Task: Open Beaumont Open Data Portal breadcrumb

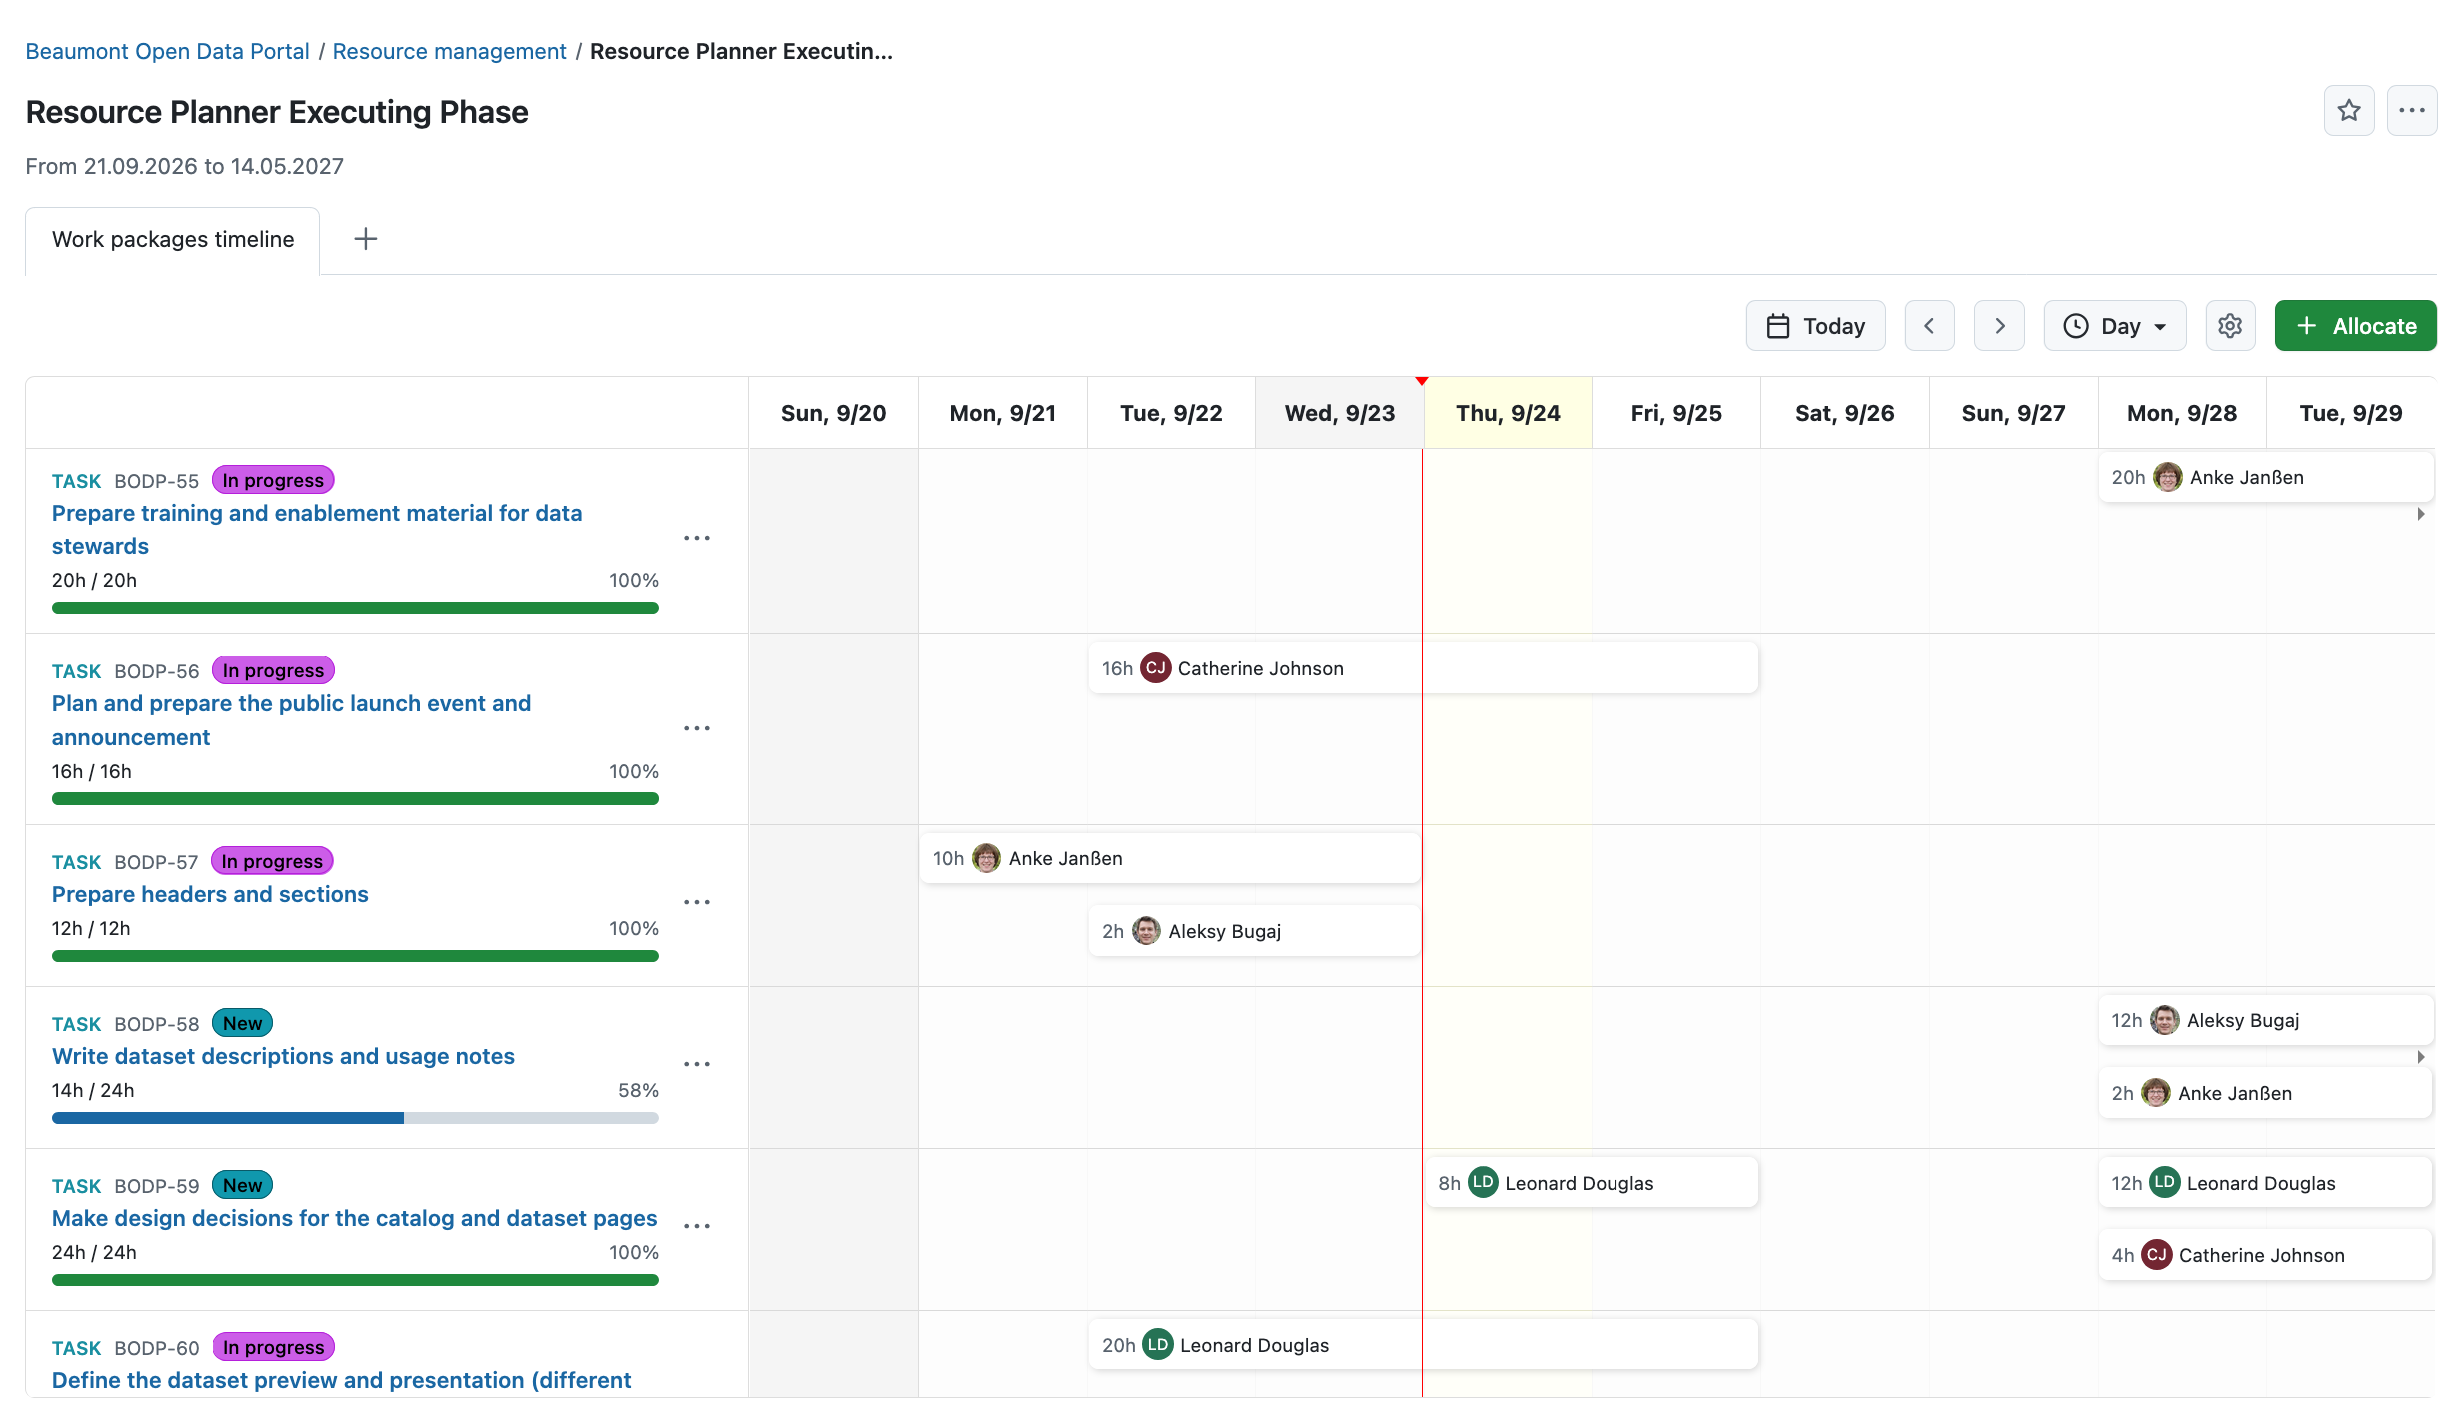Action: click(167, 51)
